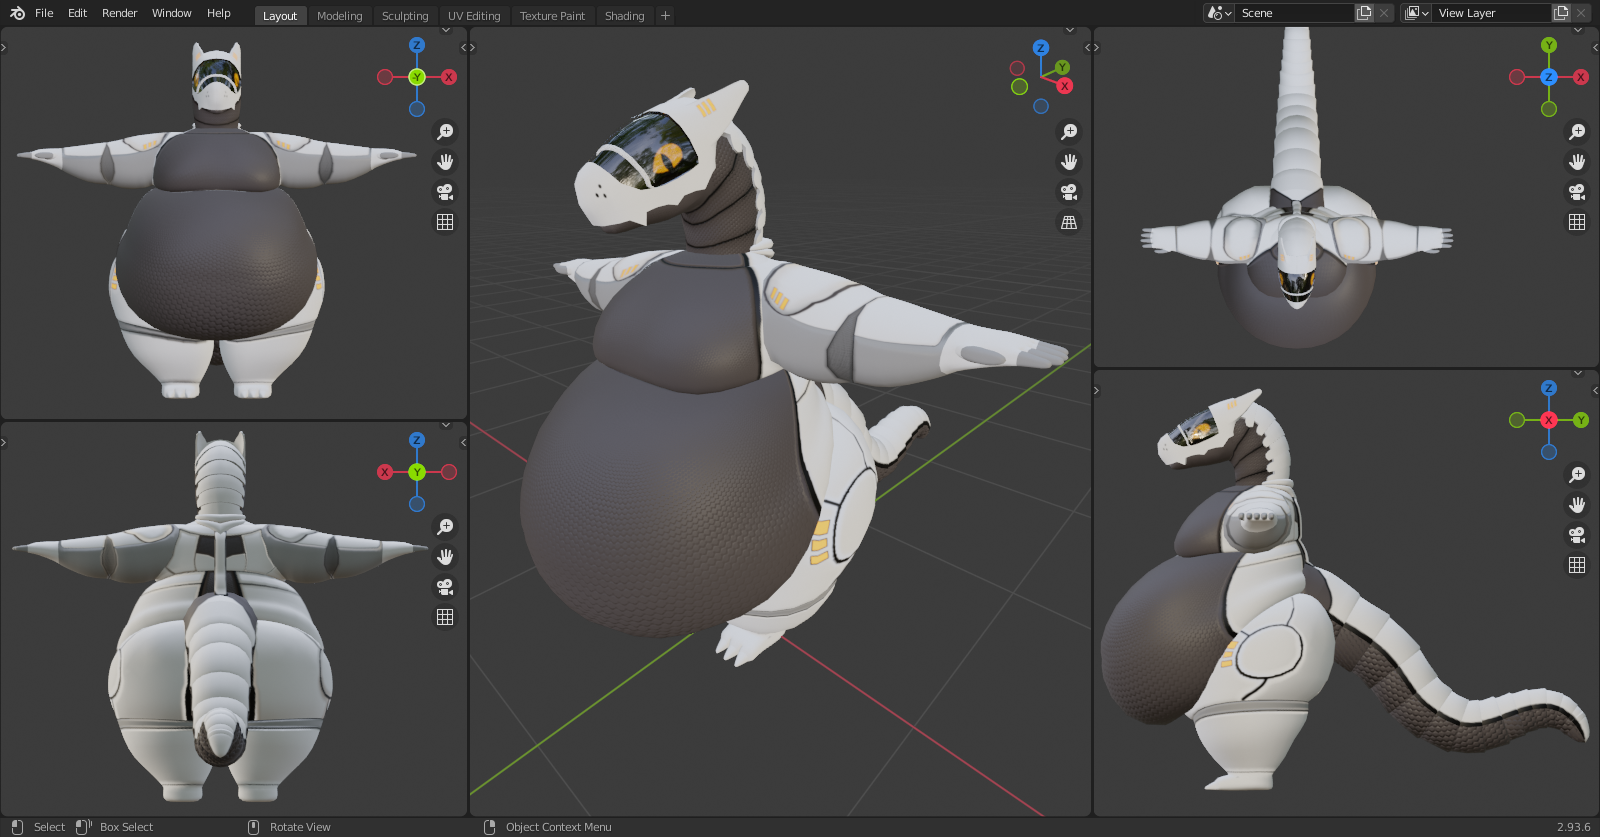Zoom icon in the top-view viewport
The height and width of the screenshot is (837, 1600).
click(x=1577, y=132)
